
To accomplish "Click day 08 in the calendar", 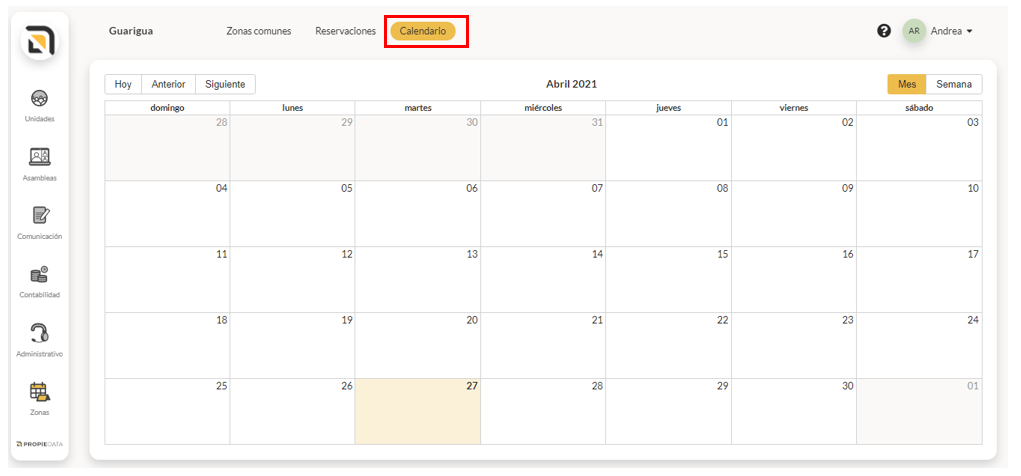I will pyautogui.click(x=669, y=214).
